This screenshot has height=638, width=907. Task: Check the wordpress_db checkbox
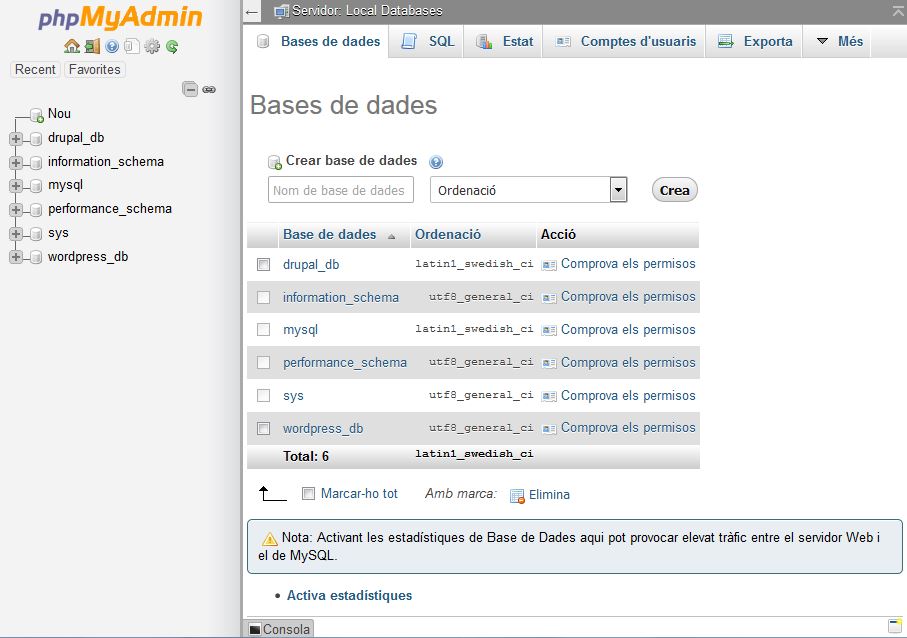(x=264, y=429)
